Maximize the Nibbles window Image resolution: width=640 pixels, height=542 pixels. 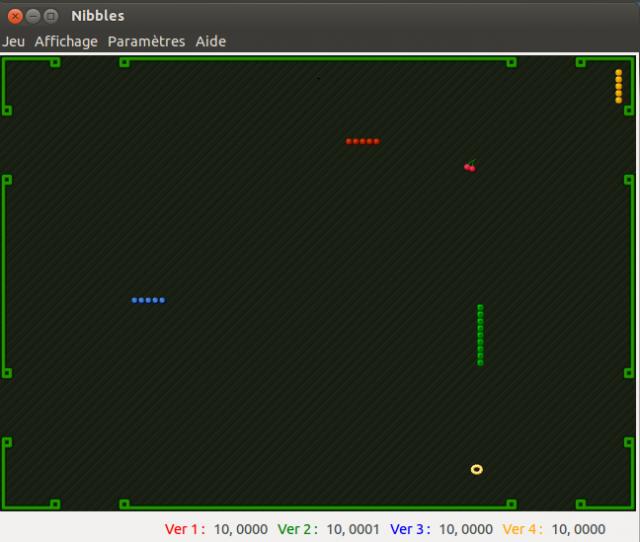coord(51,16)
